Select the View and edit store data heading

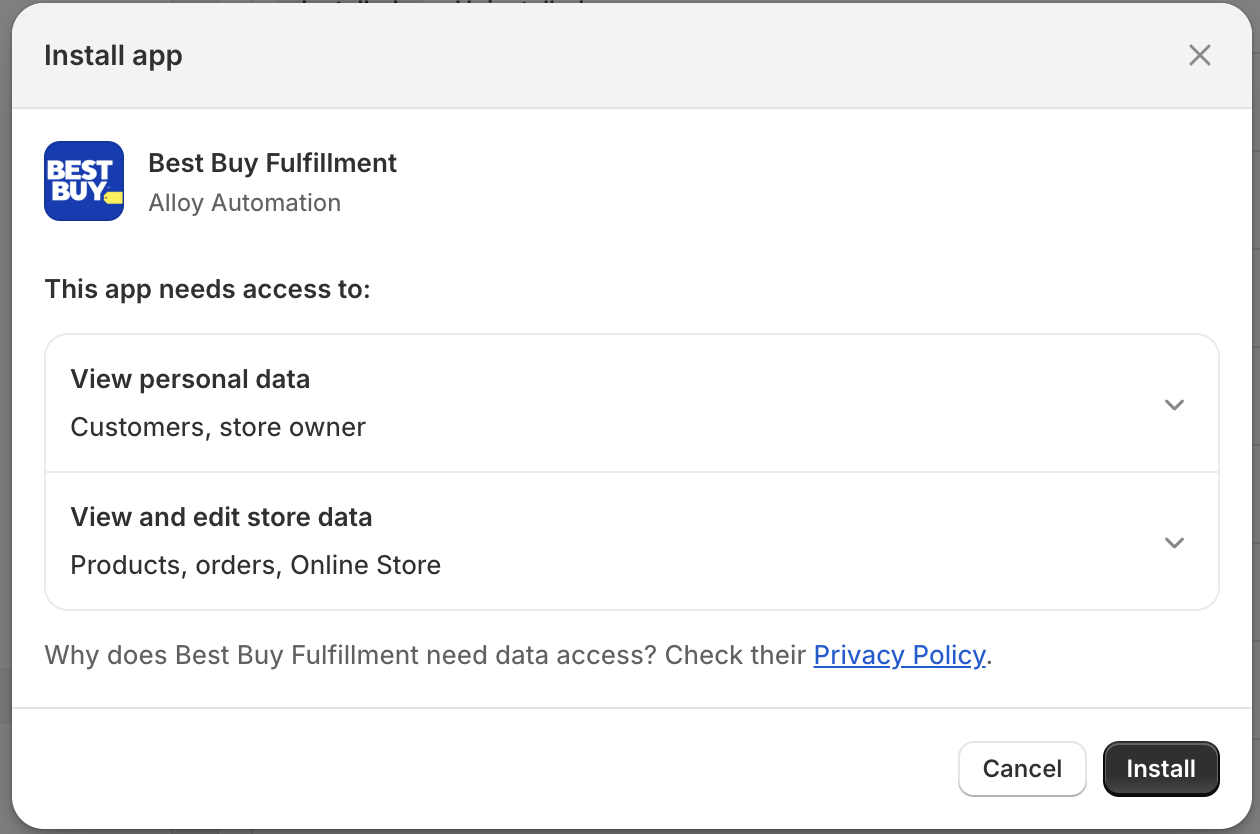click(x=221, y=518)
